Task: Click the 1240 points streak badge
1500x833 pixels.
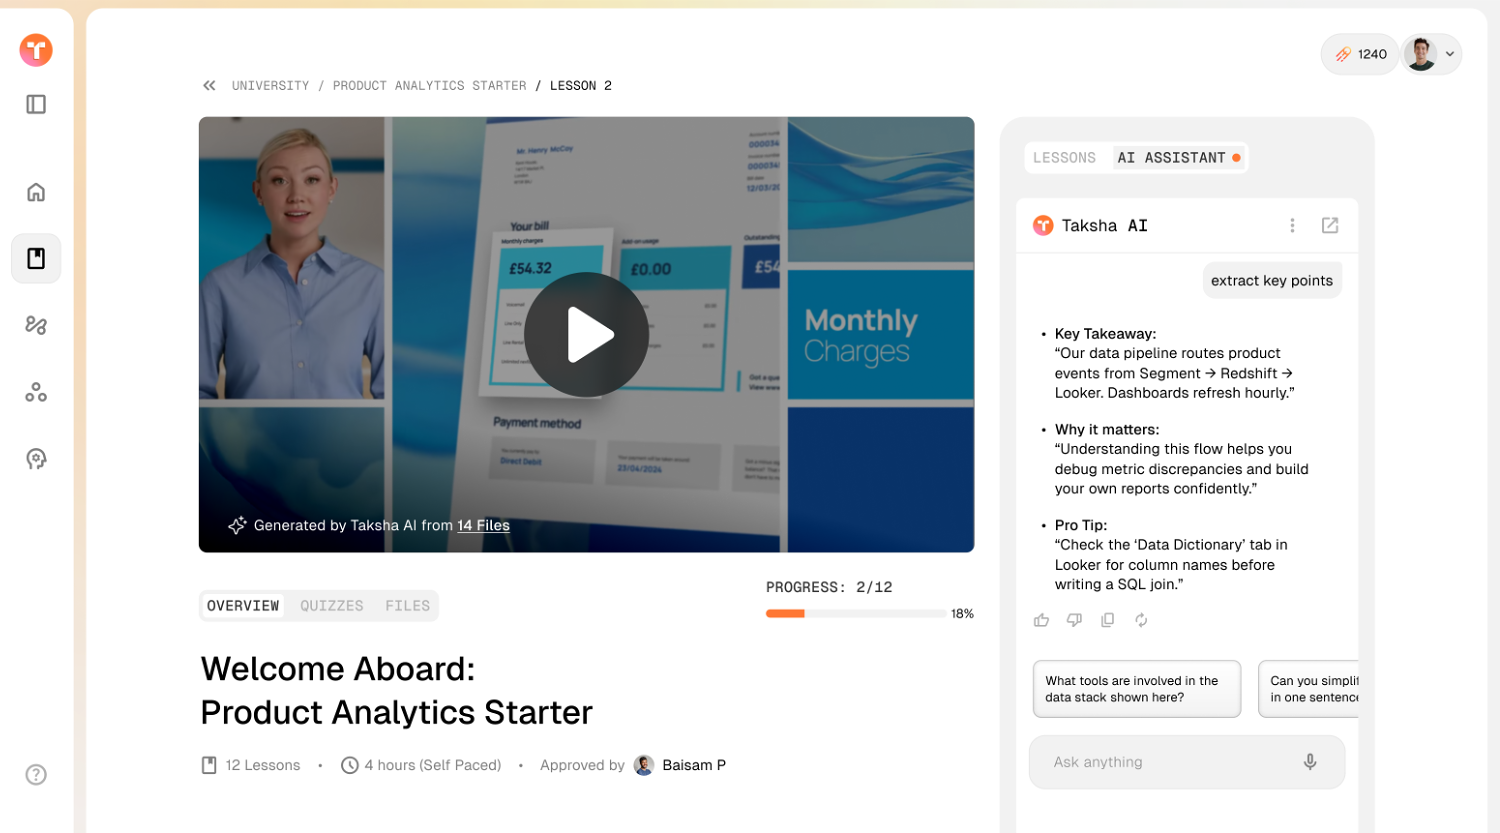Action: (x=1360, y=54)
